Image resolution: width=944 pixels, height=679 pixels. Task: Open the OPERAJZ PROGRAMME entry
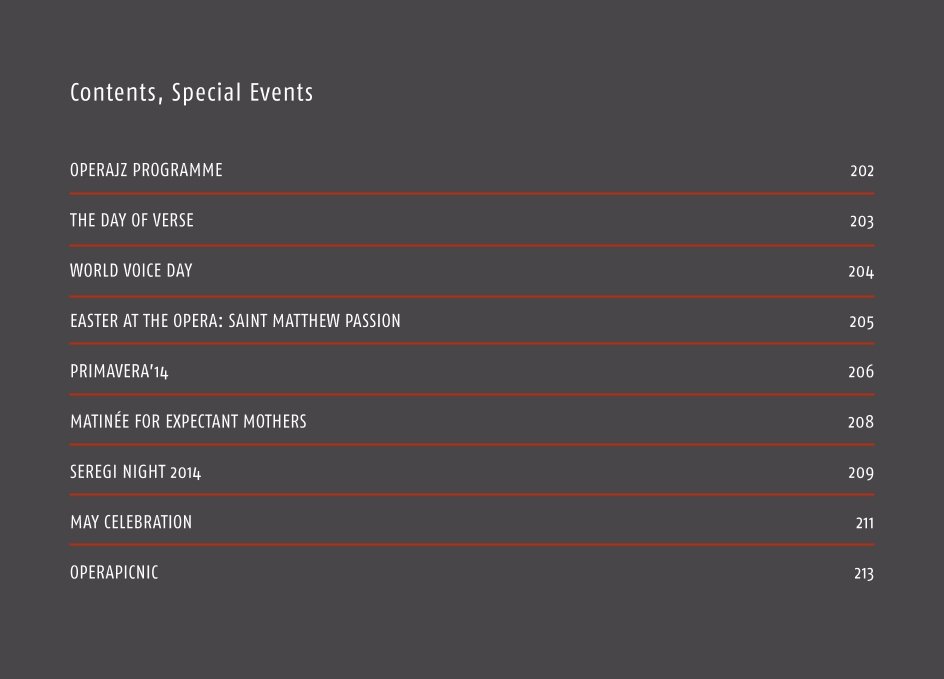[x=146, y=170]
